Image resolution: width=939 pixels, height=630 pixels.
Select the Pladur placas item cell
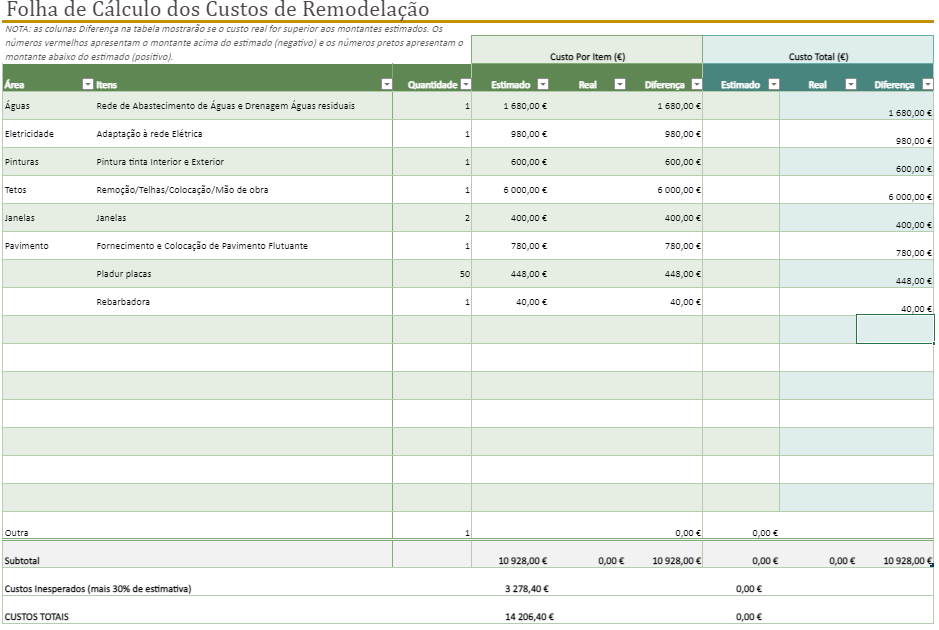(243, 274)
